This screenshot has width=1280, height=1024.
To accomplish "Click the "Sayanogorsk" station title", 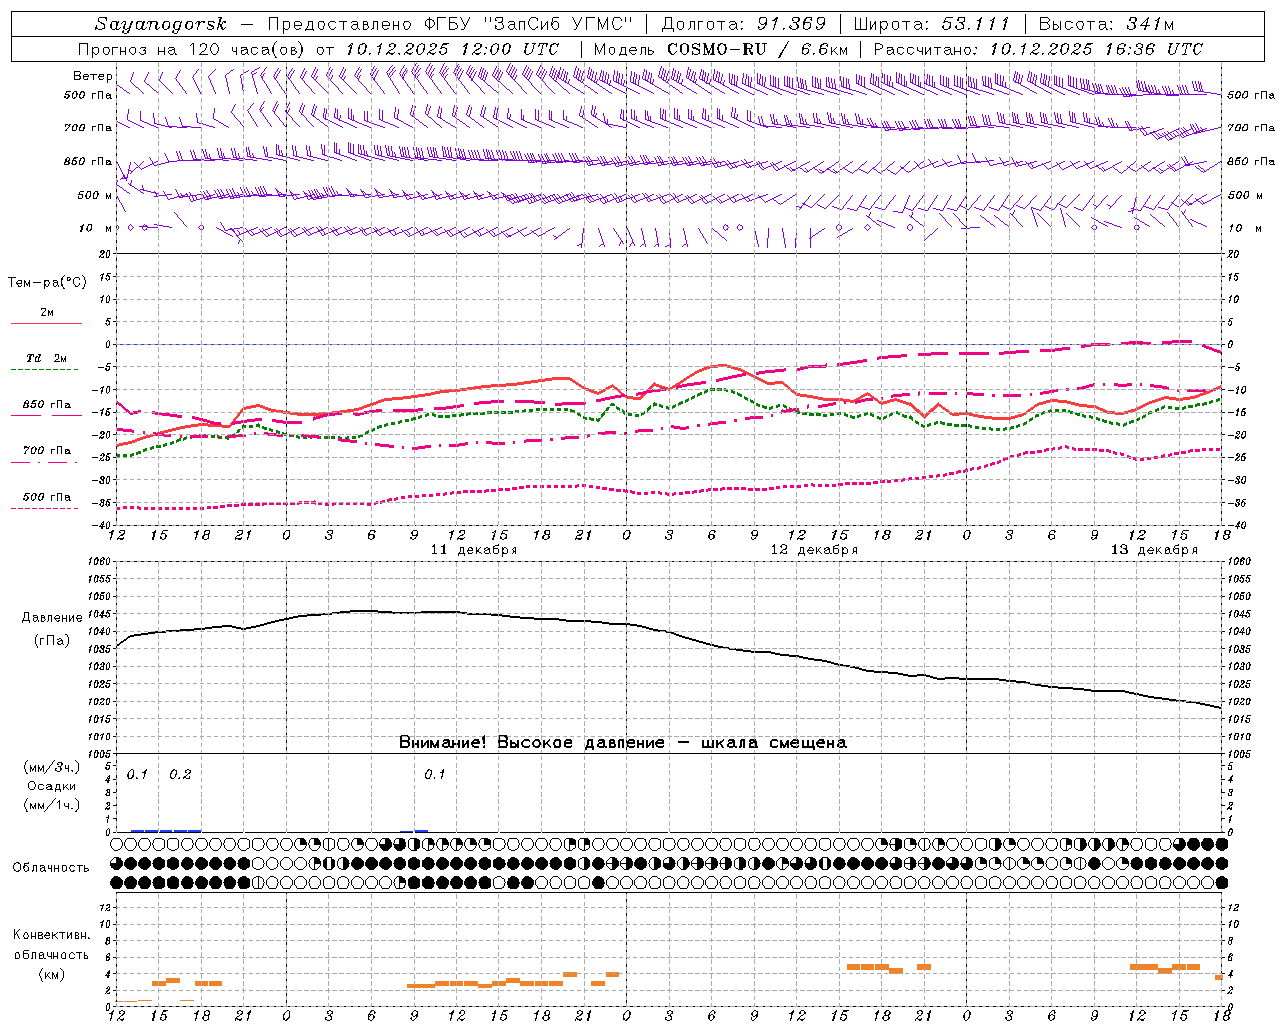I will coord(161,24).
